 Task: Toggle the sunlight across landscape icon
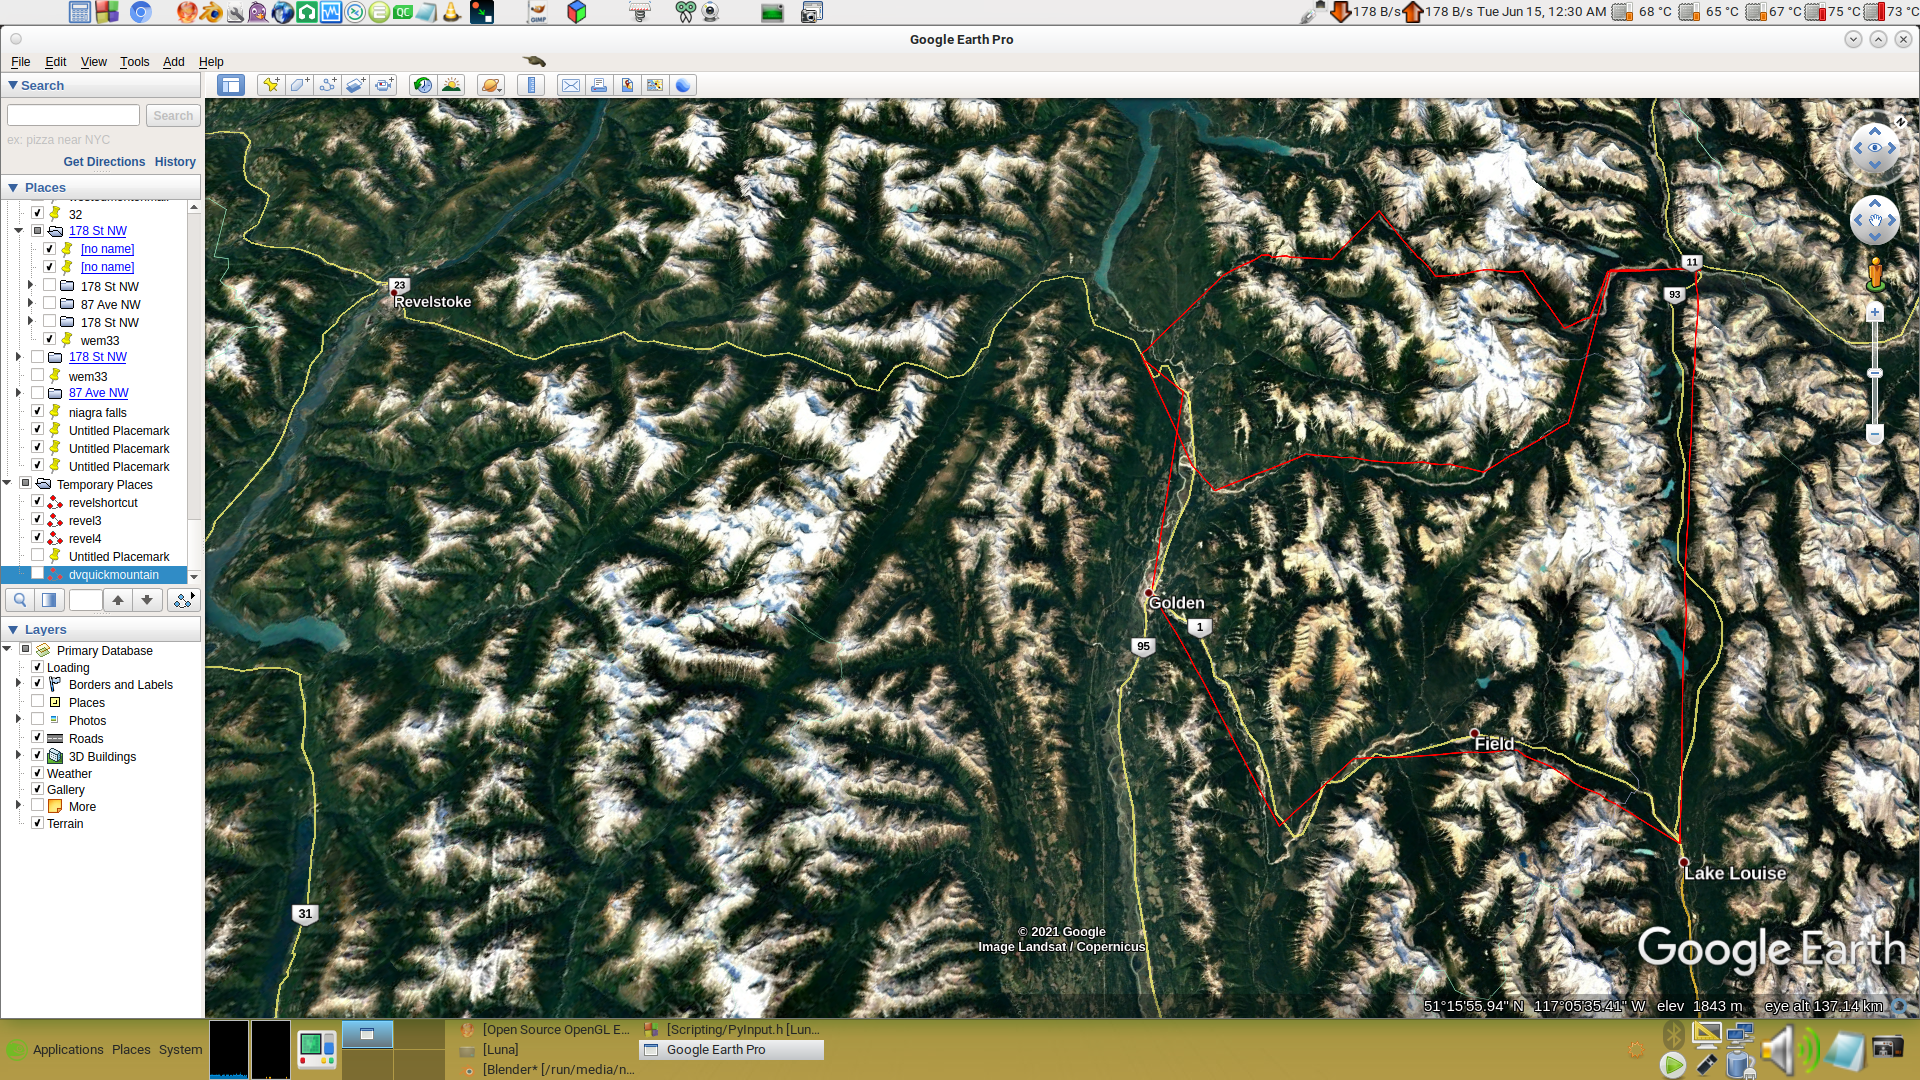pyautogui.click(x=451, y=85)
